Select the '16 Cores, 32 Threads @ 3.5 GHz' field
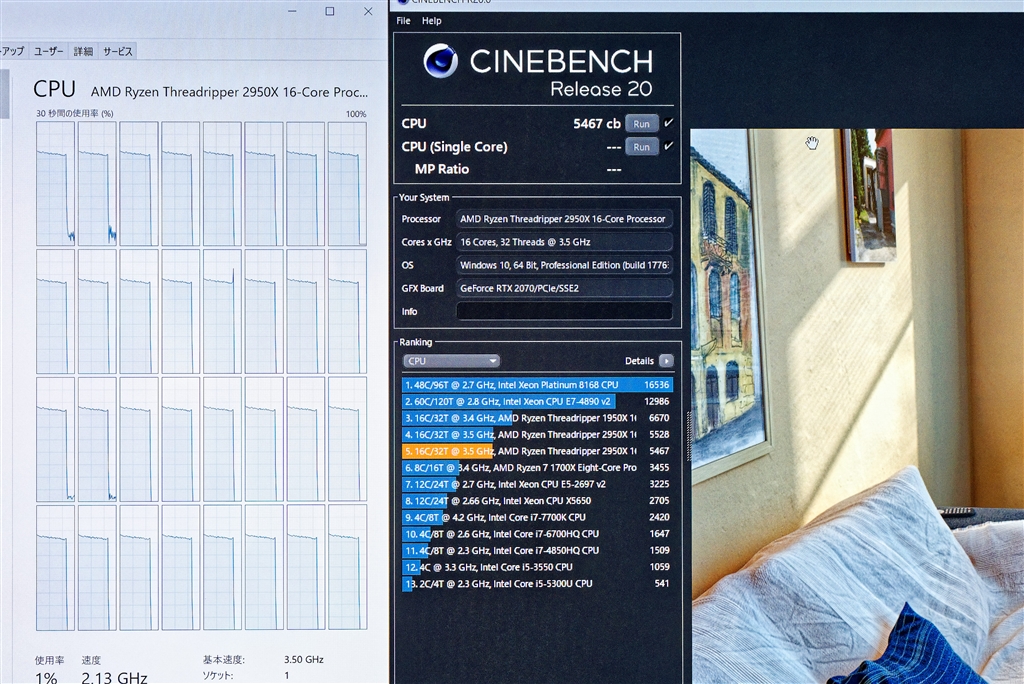1024x684 pixels. pos(564,242)
